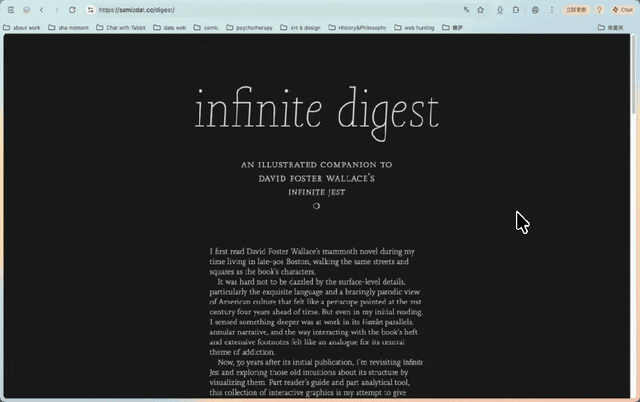Bookmark this page with the star icon
The width and height of the screenshot is (640, 402).
click(480, 10)
